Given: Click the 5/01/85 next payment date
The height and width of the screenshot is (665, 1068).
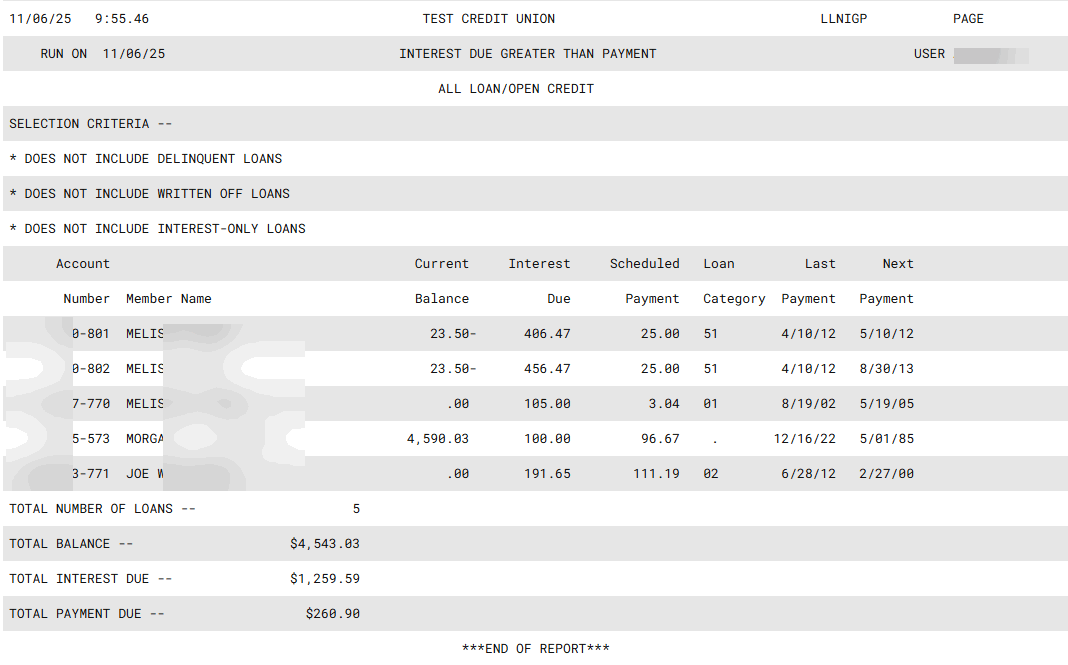Looking at the screenshot, I should click(886, 439).
